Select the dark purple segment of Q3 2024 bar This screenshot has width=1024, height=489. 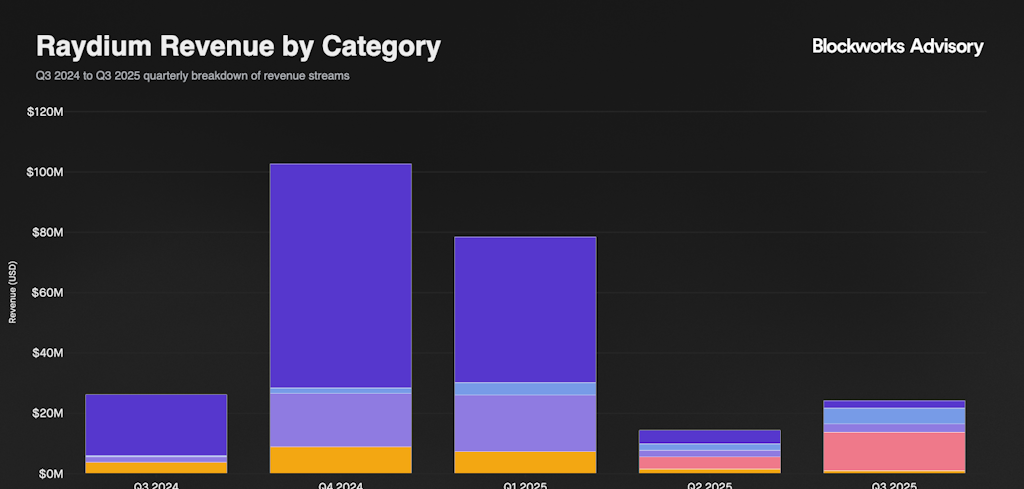click(156, 424)
